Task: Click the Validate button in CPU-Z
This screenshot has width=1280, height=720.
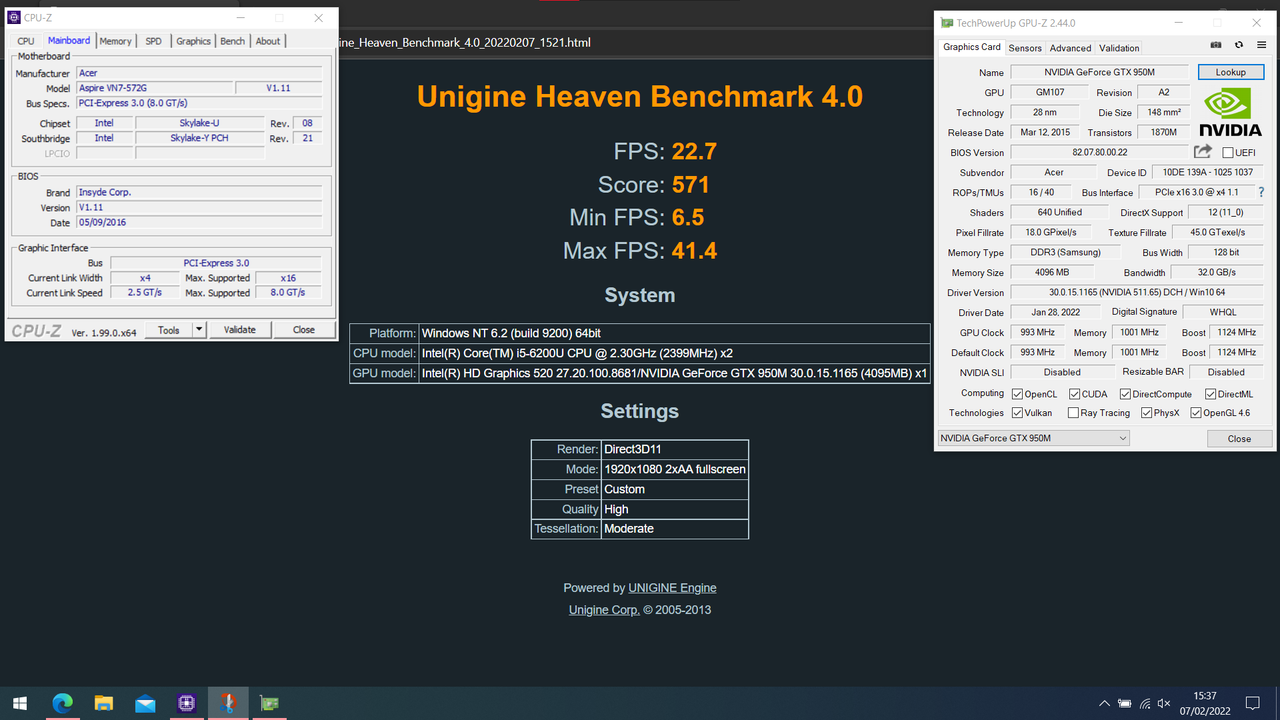Action: tap(239, 330)
